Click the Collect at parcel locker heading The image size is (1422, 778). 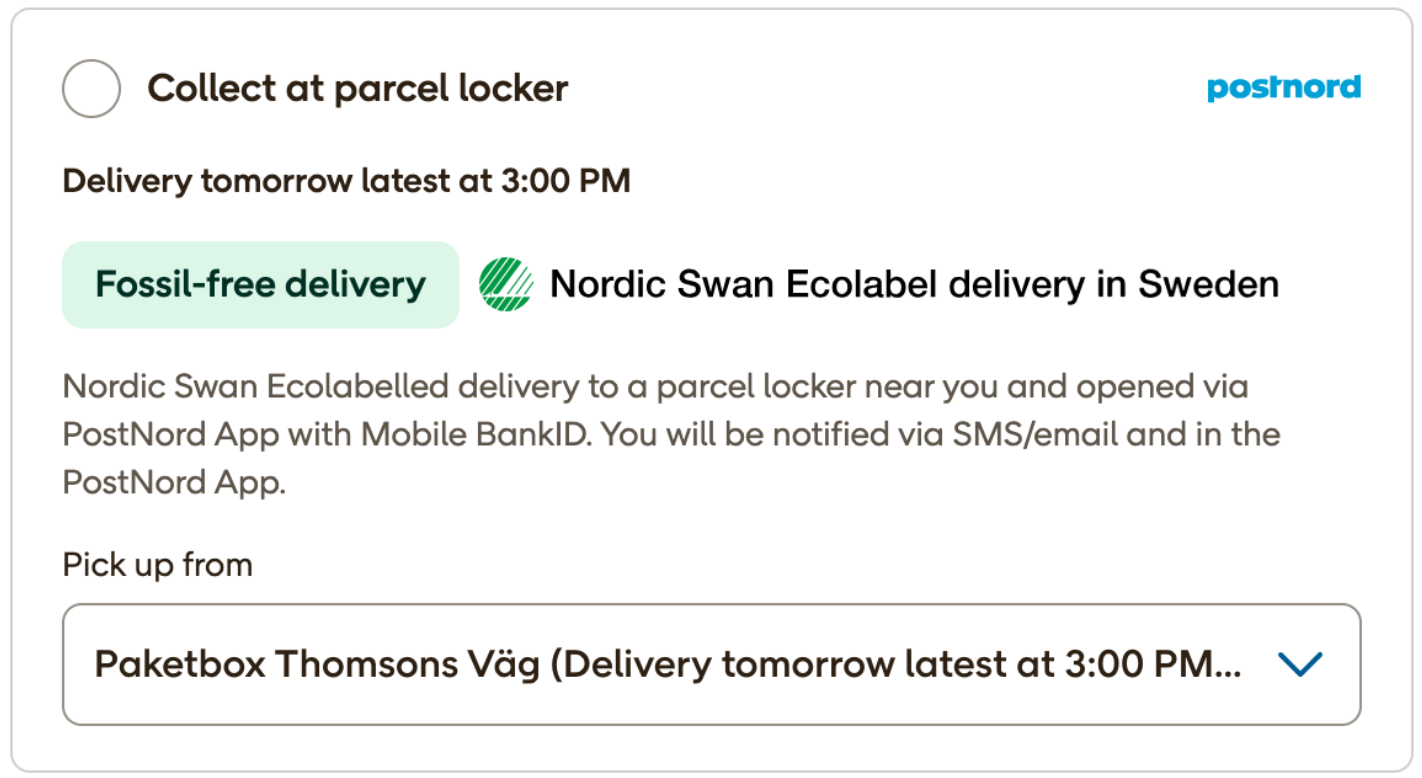(357, 88)
